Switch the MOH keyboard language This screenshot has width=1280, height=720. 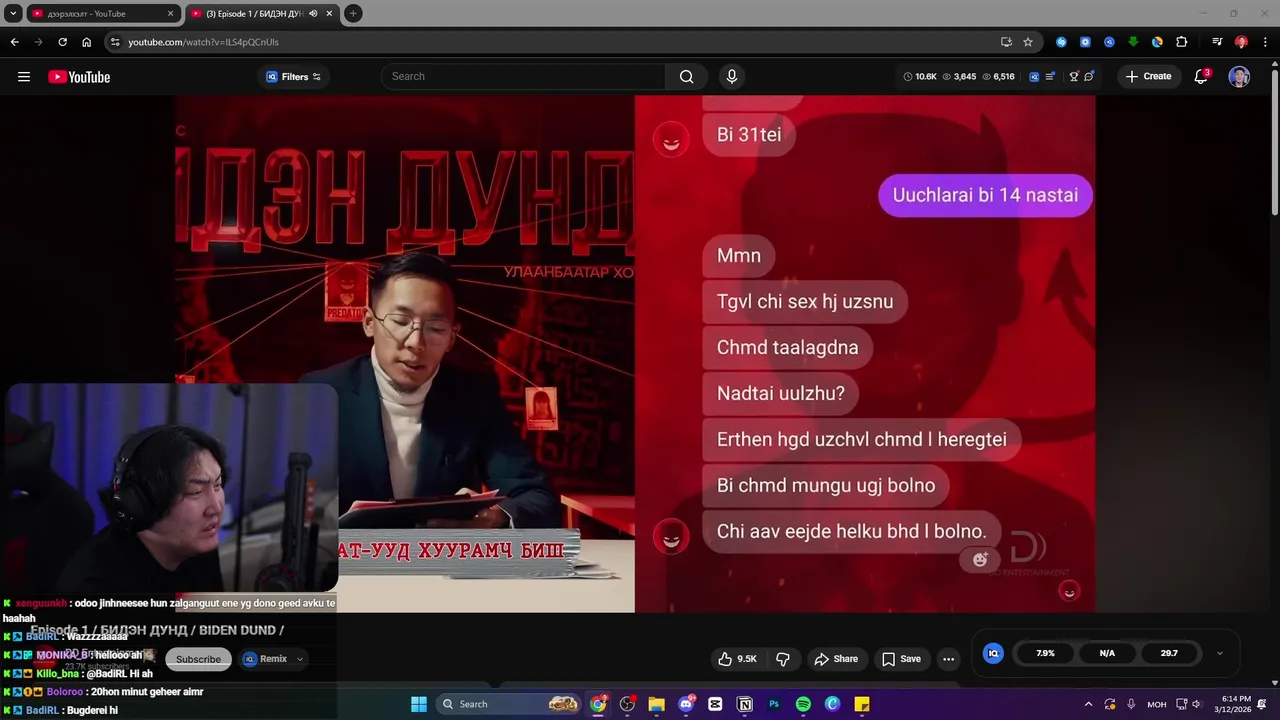1157,704
